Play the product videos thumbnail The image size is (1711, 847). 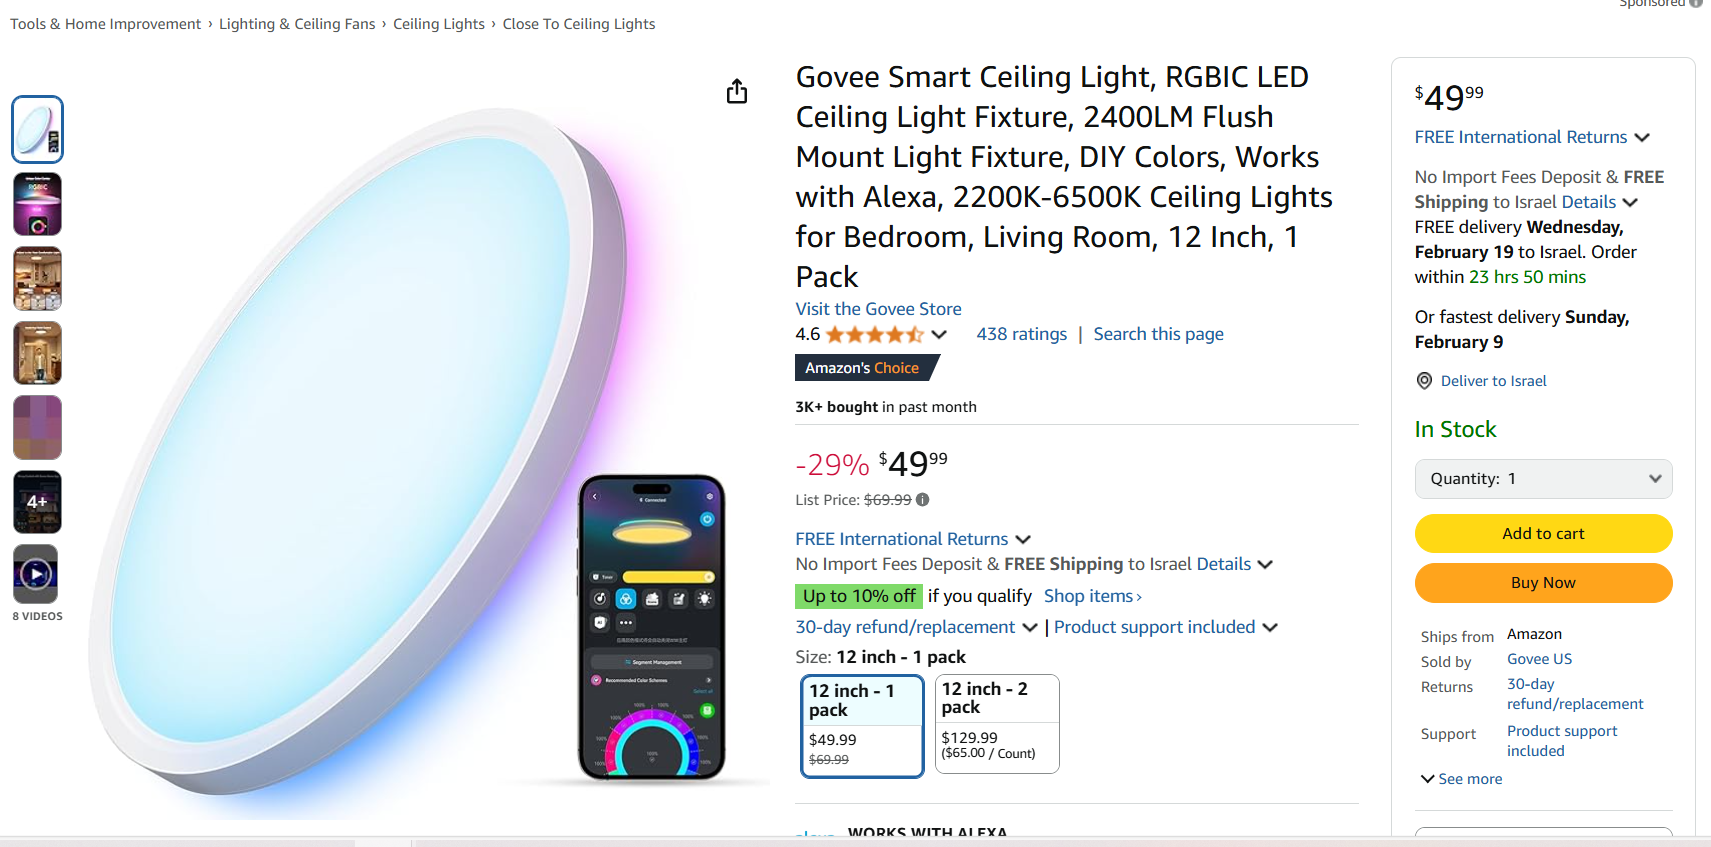[x=37, y=575]
